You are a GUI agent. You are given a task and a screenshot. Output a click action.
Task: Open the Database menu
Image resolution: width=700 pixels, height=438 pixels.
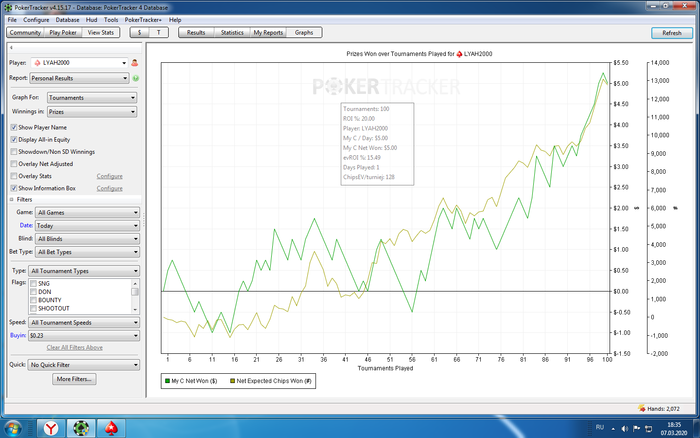(67, 20)
